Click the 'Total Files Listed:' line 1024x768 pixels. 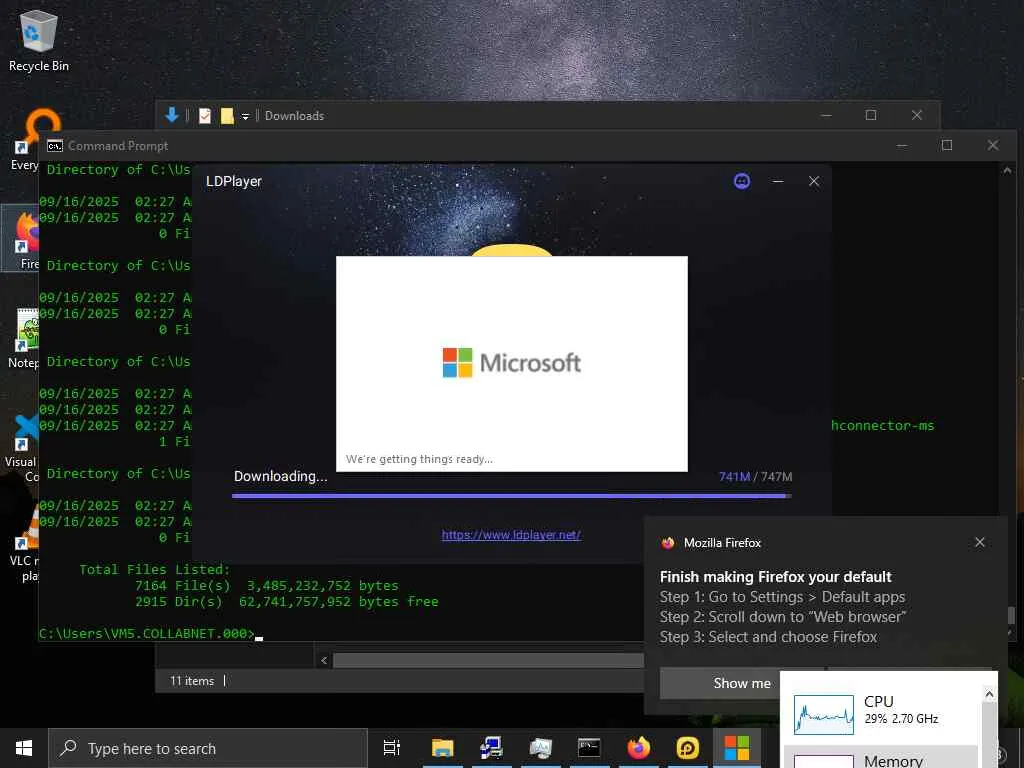click(x=155, y=569)
